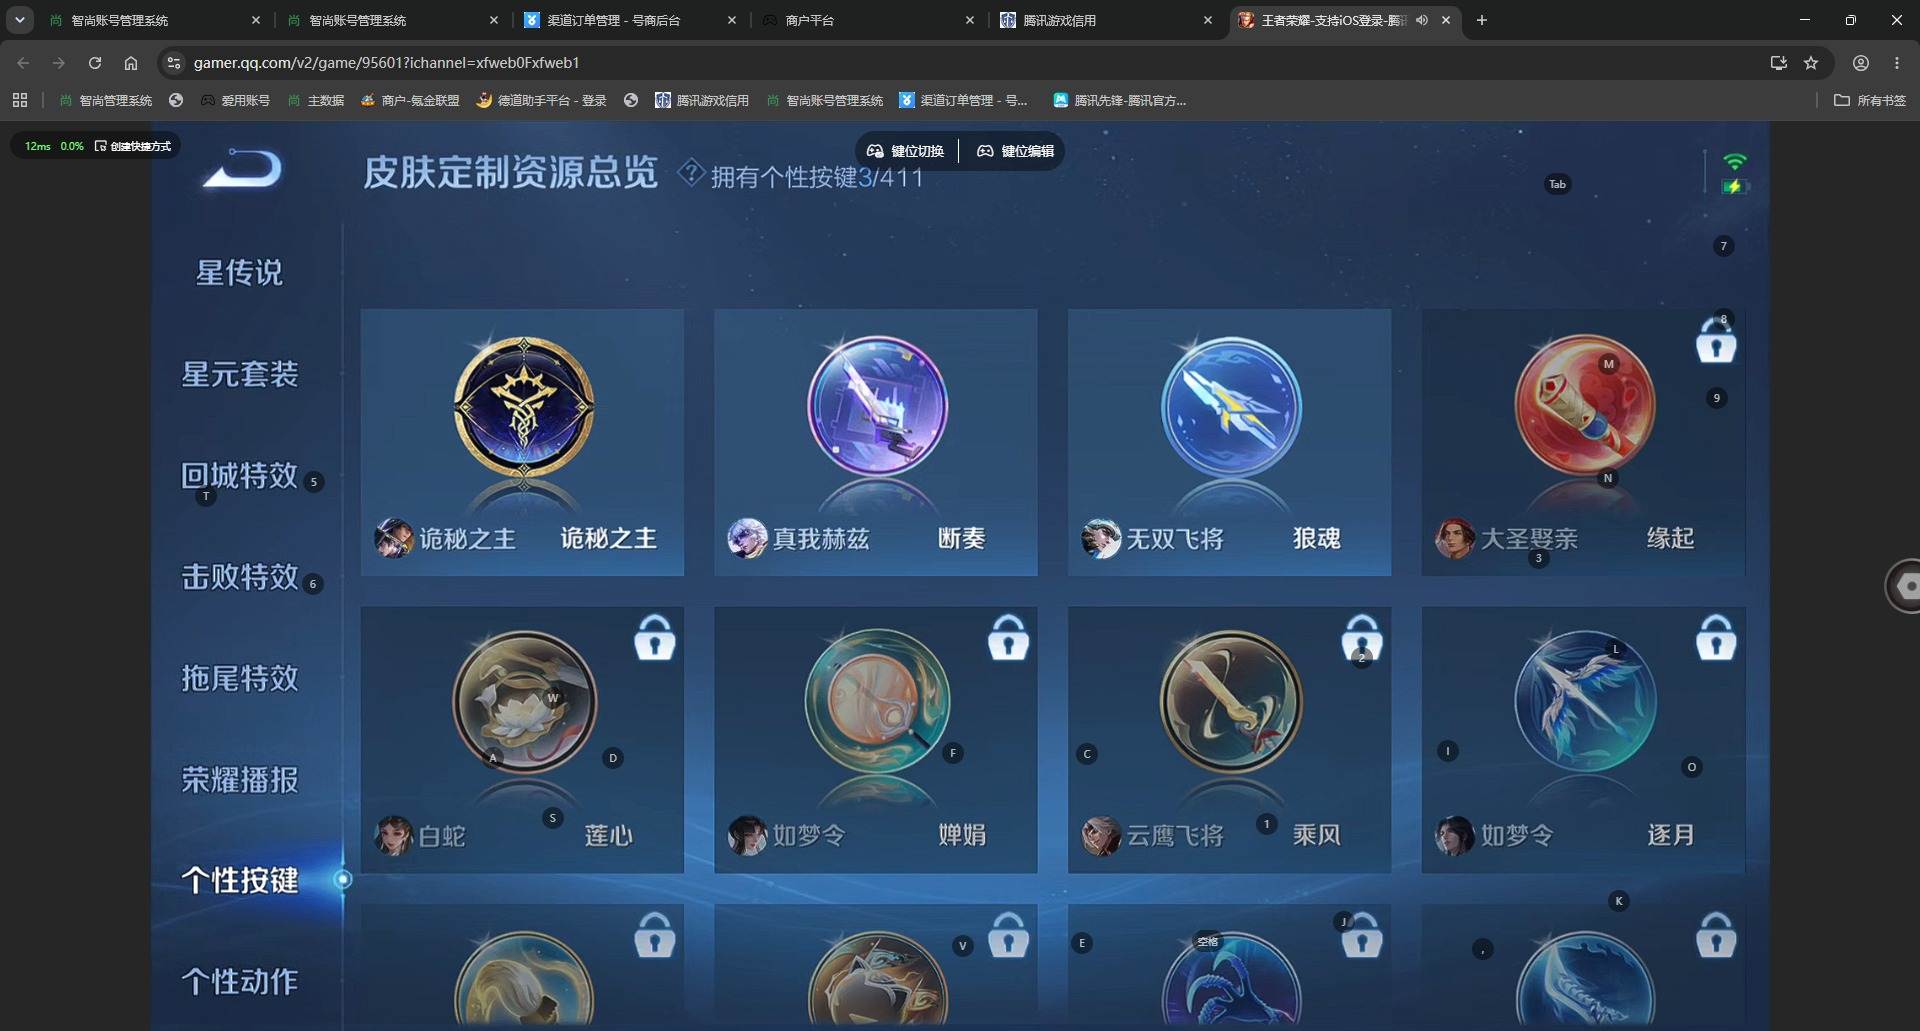Screen dimensions: 1920x1031
Task: Select 回城特效 in side menu
Action: pyautogui.click(x=239, y=475)
